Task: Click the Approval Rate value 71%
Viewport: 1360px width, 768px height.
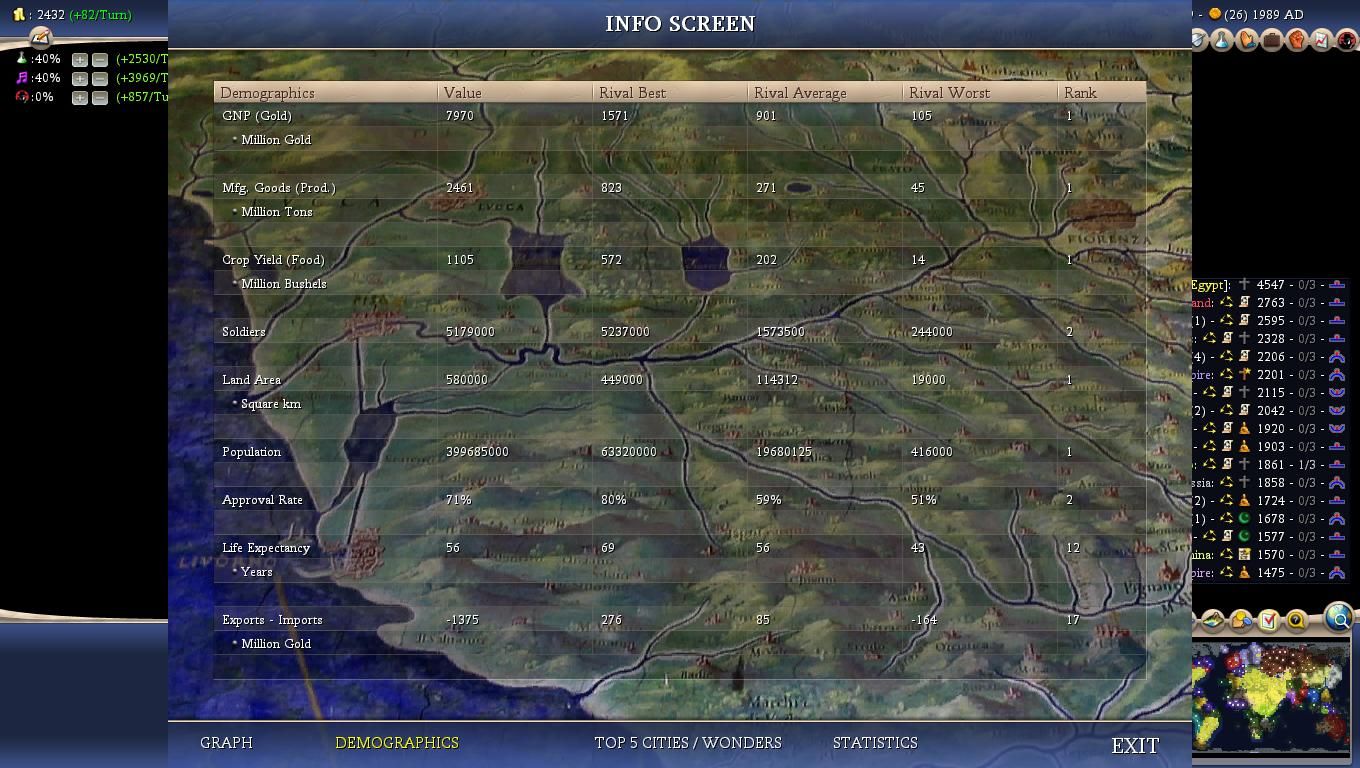Action: coord(459,500)
